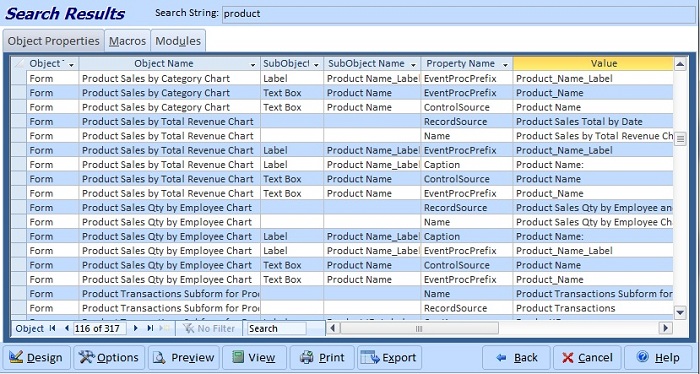
Task: Select the Value column header
Action: coord(593,64)
